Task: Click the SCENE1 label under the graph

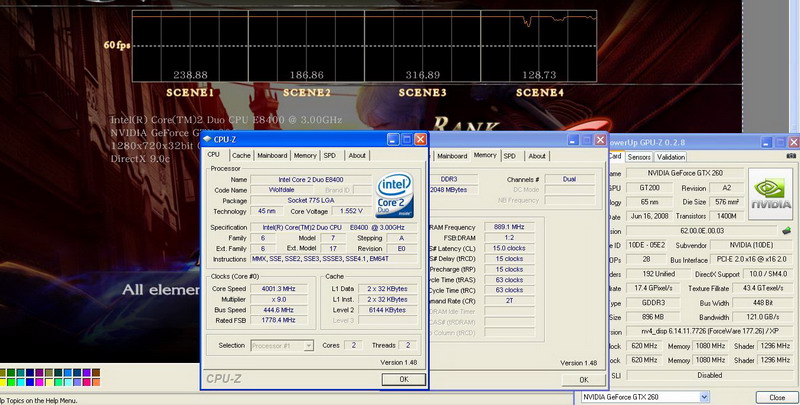Action: [190, 92]
